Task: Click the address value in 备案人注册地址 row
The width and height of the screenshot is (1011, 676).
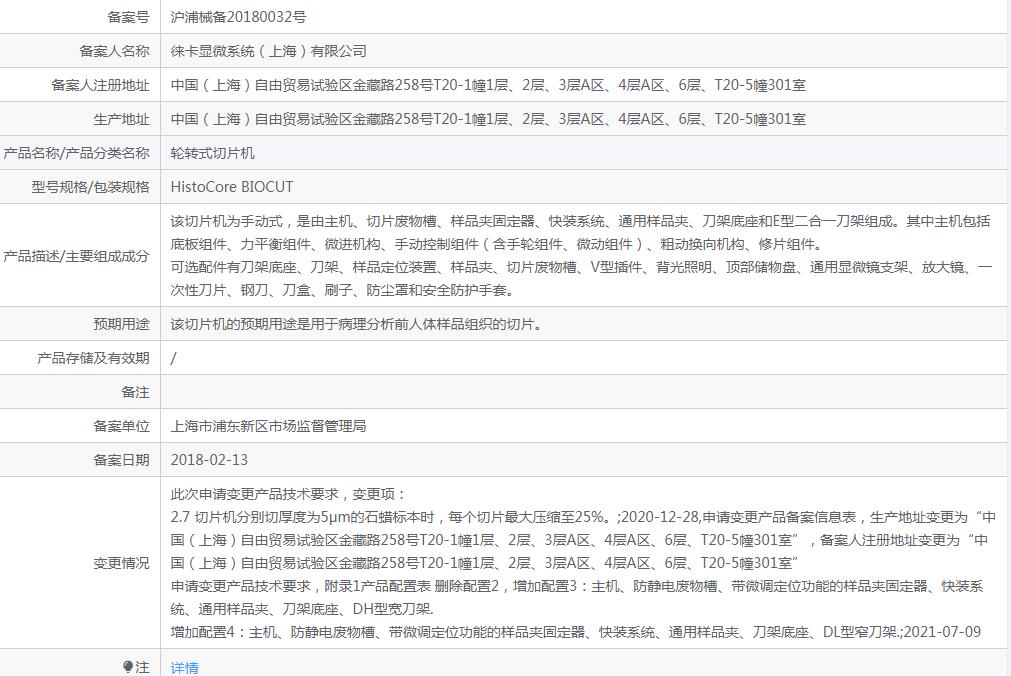Action: coord(488,85)
